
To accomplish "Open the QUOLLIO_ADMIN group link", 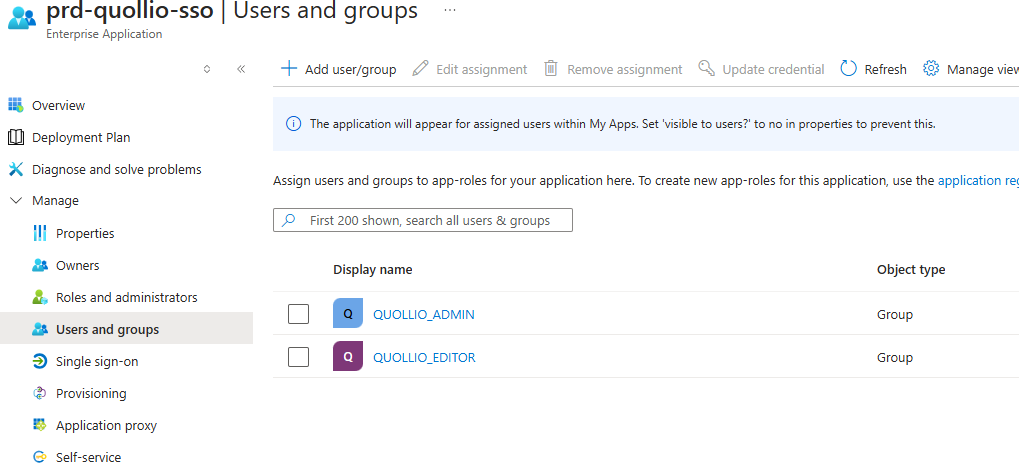I will [x=424, y=314].
